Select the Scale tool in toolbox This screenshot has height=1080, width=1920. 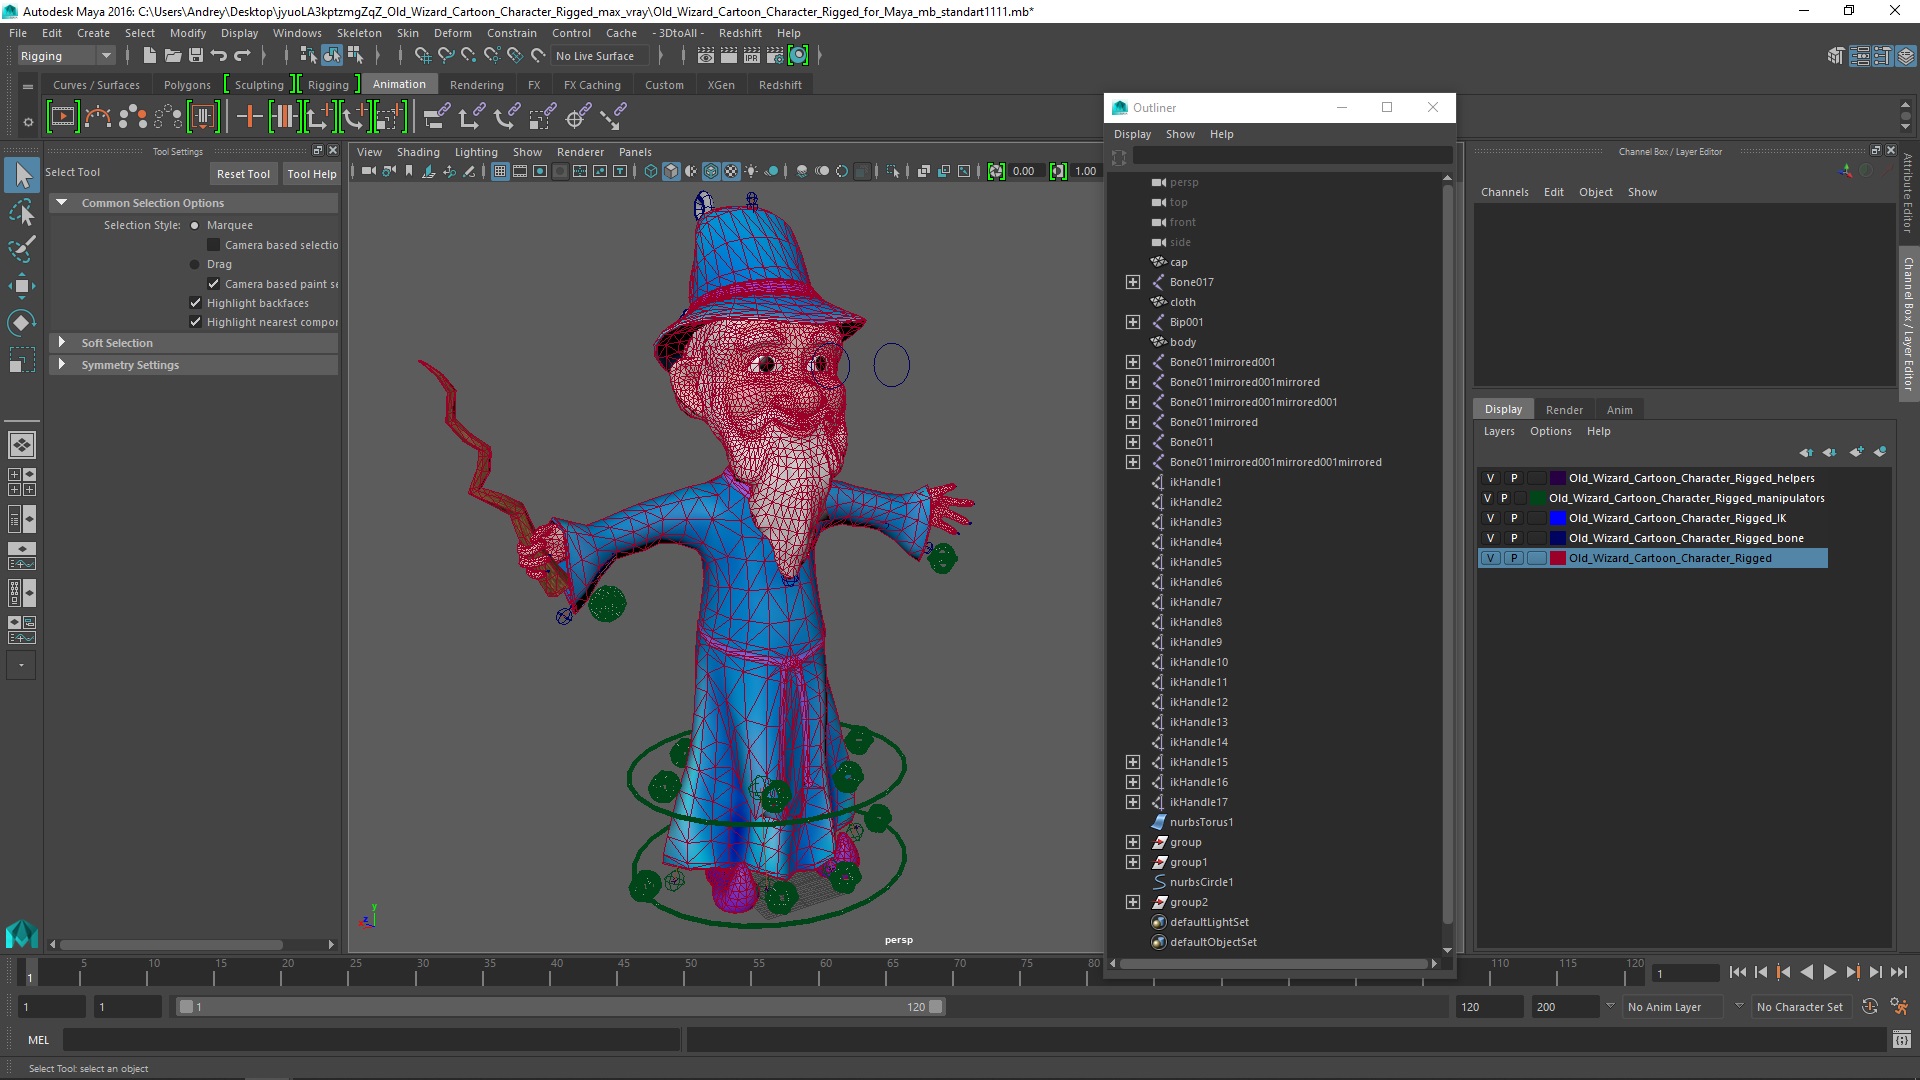click(x=21, y=360)
